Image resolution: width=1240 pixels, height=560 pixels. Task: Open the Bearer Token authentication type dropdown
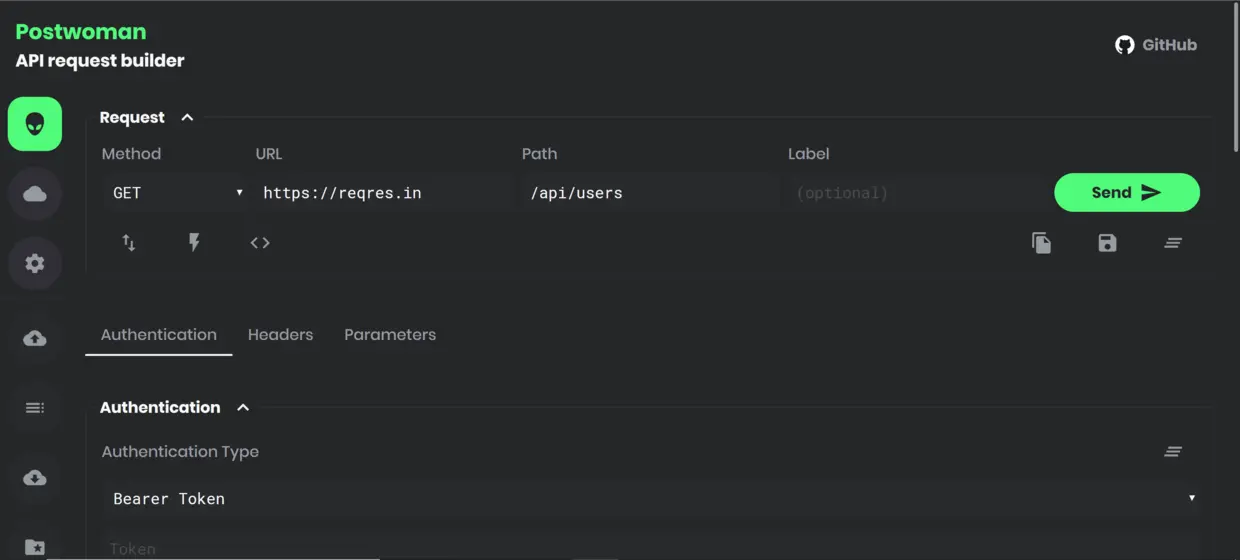click(651, 498)
